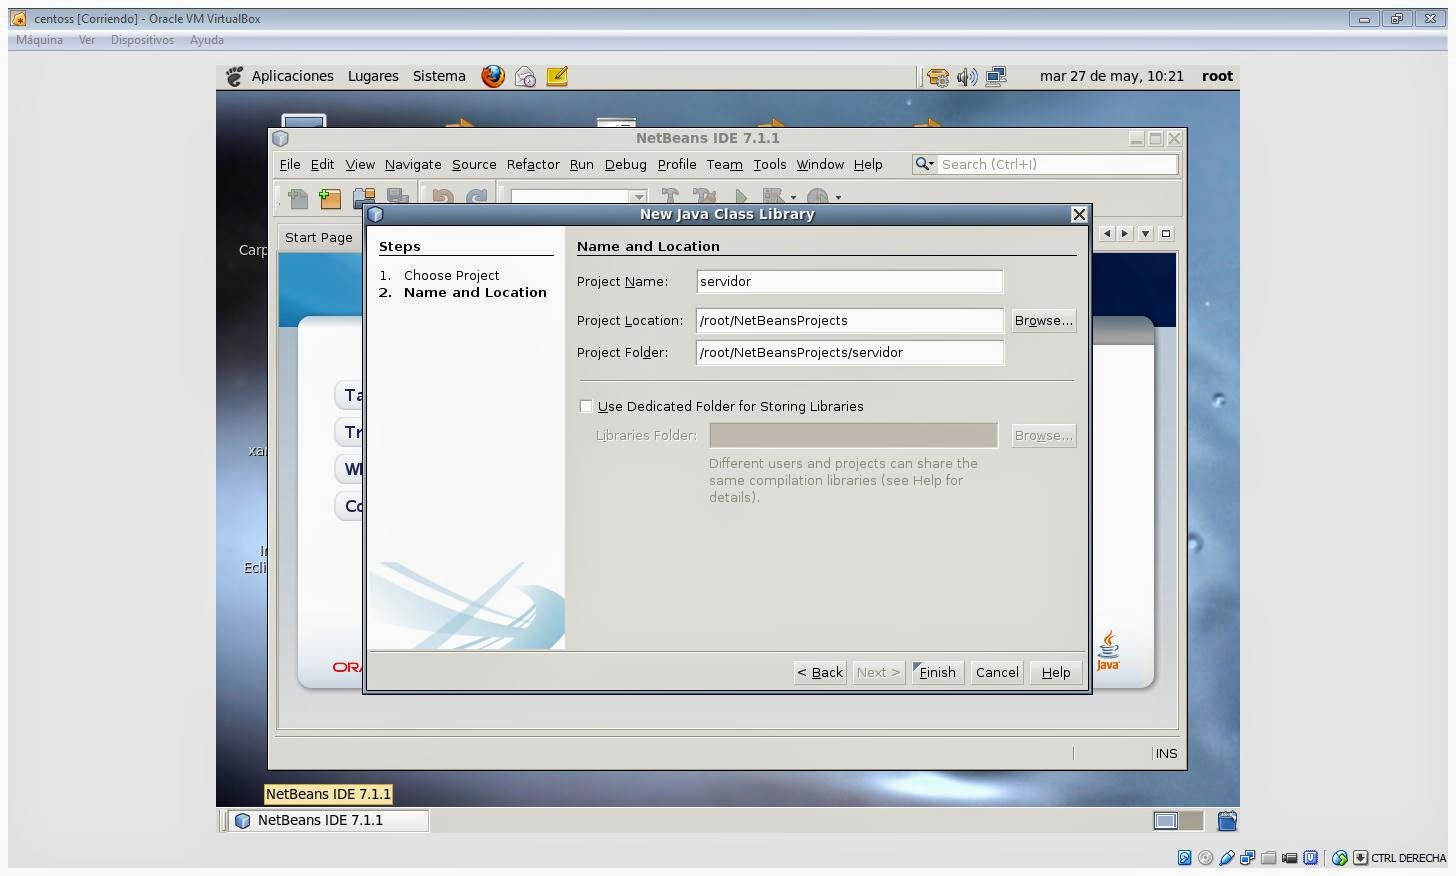
Task: Enable Use Dedicated Folder for Storing Libraries
Action: [x=586, y=406]
